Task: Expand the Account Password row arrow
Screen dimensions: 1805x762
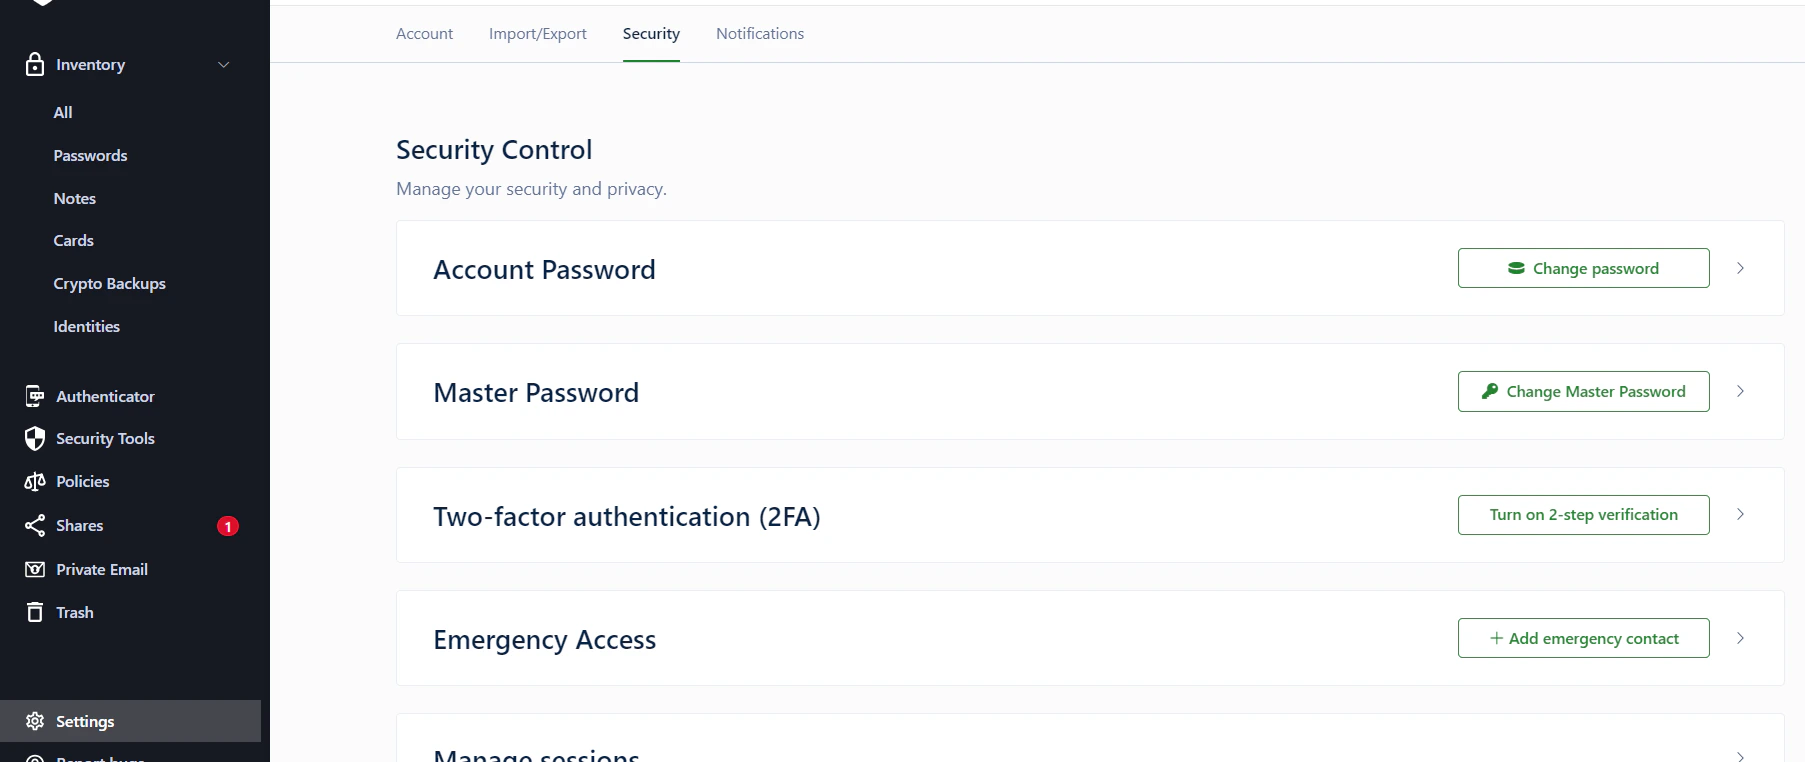Action: tap(1741, 268)
